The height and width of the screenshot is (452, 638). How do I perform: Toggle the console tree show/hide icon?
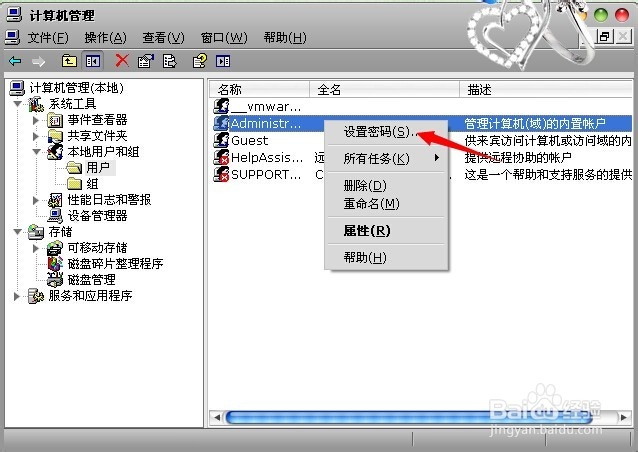[92, 61]
